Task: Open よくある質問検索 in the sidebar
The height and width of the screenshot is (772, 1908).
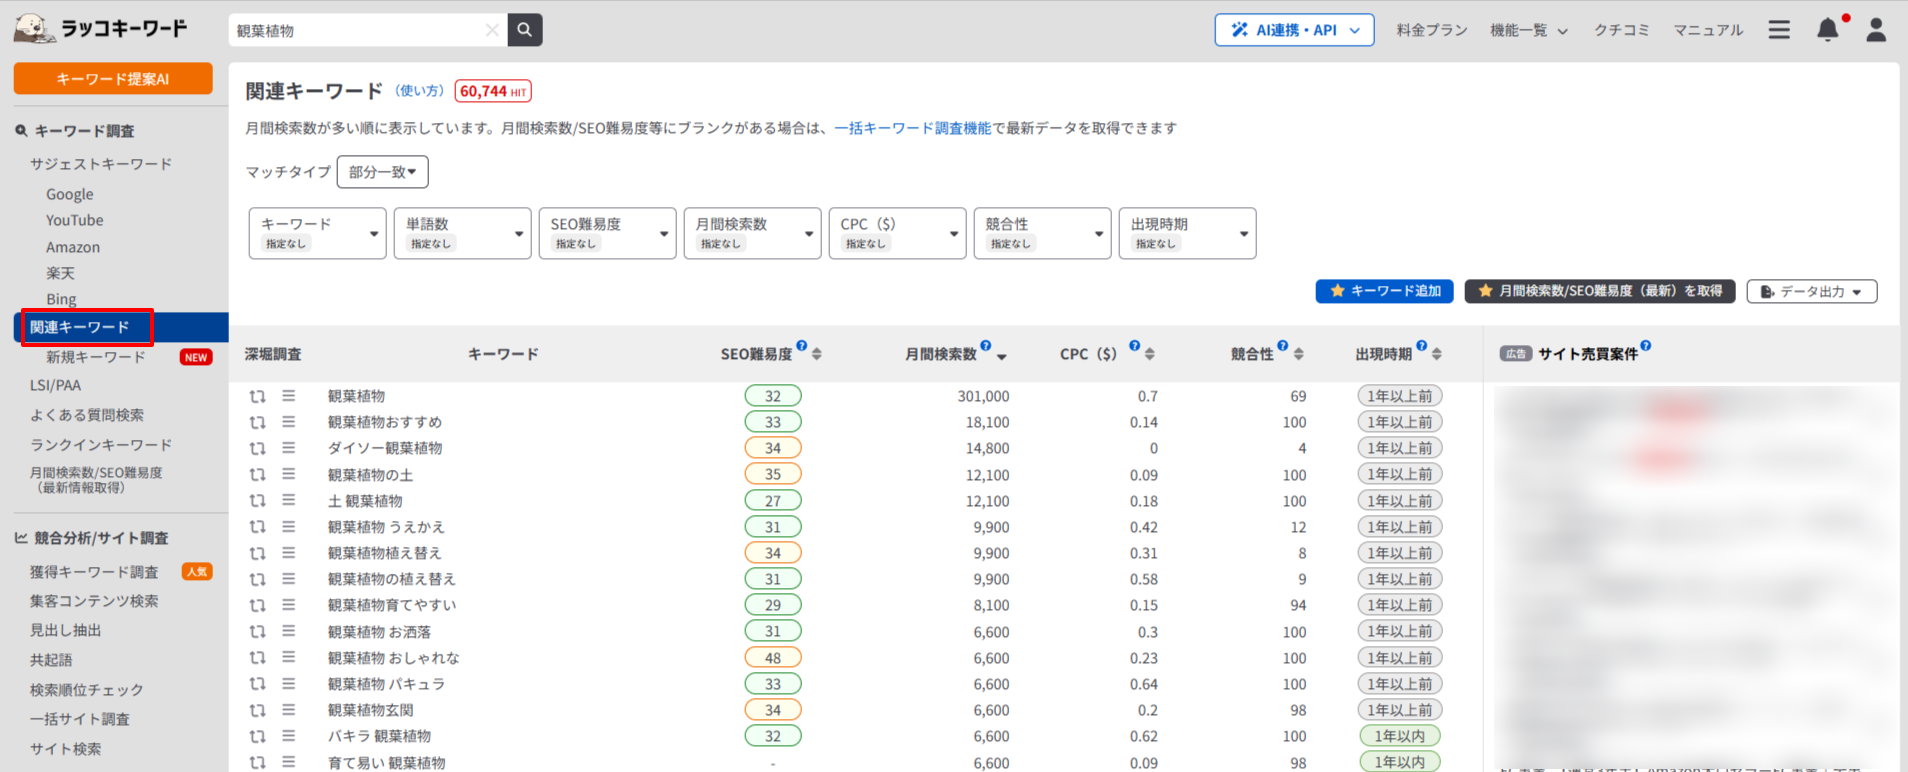Action: point(87,415)
